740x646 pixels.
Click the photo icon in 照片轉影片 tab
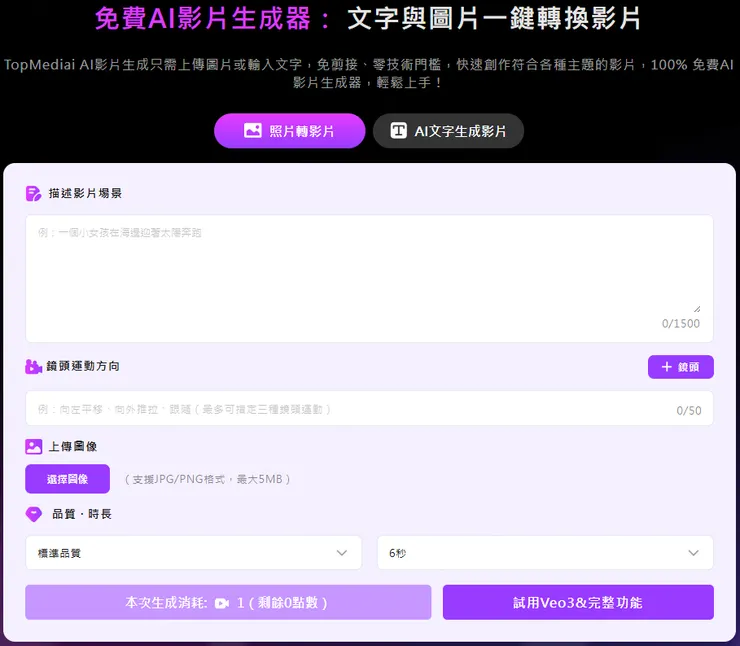pyautogui.click(x=252, y=131)
